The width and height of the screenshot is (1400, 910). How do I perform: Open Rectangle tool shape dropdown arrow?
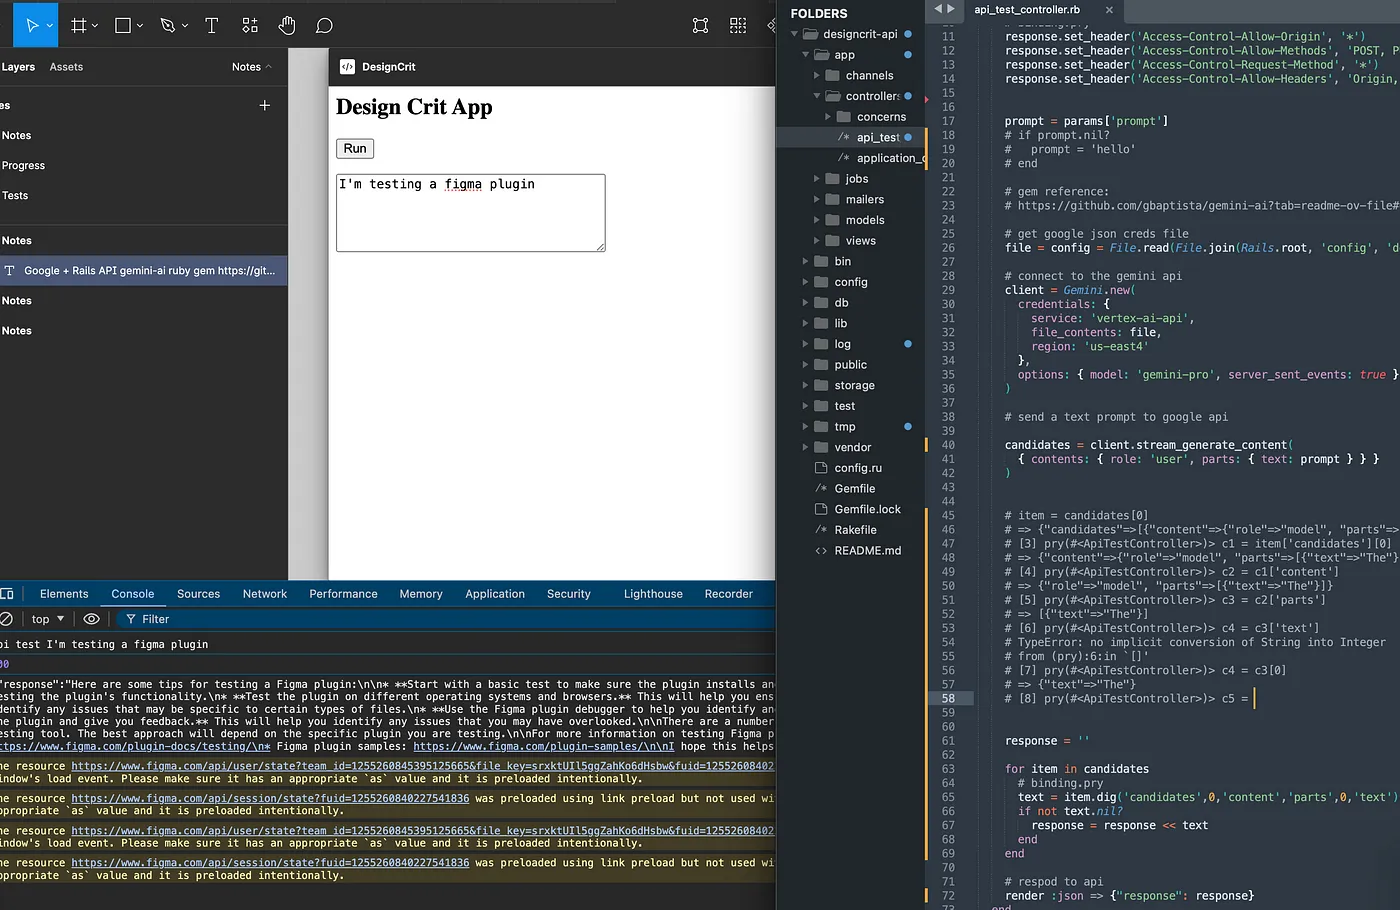point(140,26)
